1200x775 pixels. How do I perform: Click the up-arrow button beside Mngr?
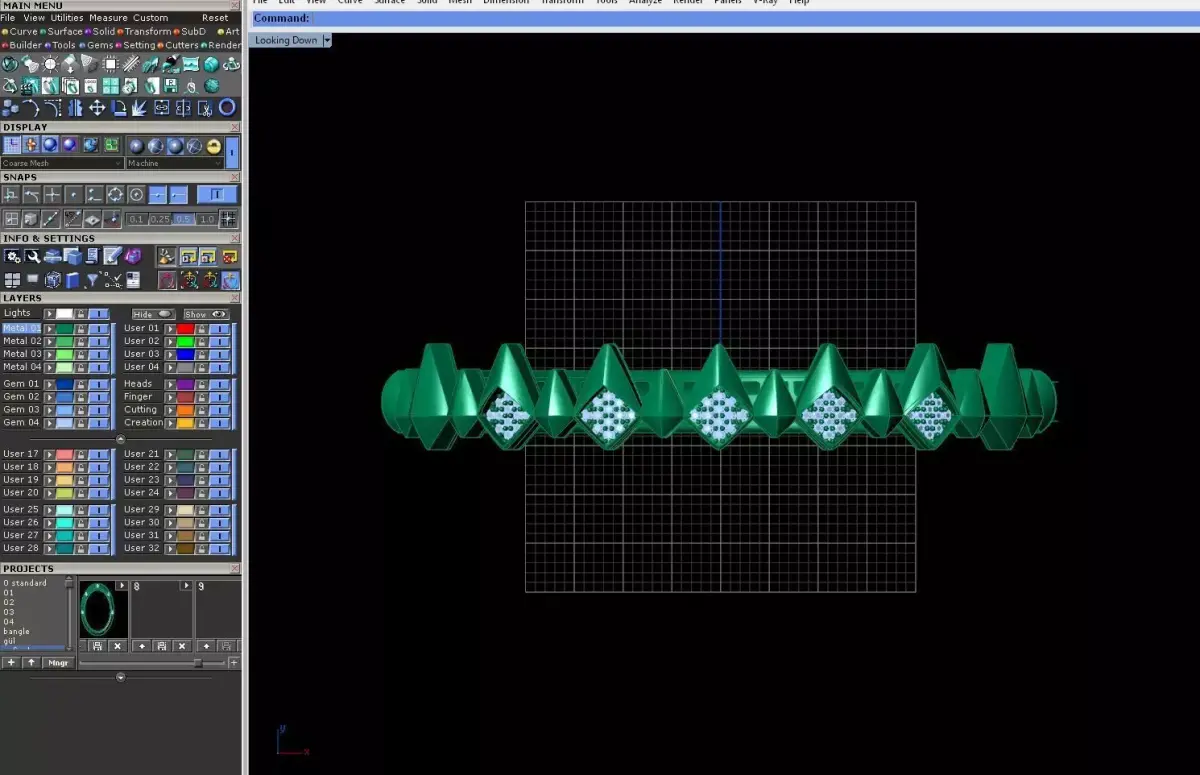31,663
